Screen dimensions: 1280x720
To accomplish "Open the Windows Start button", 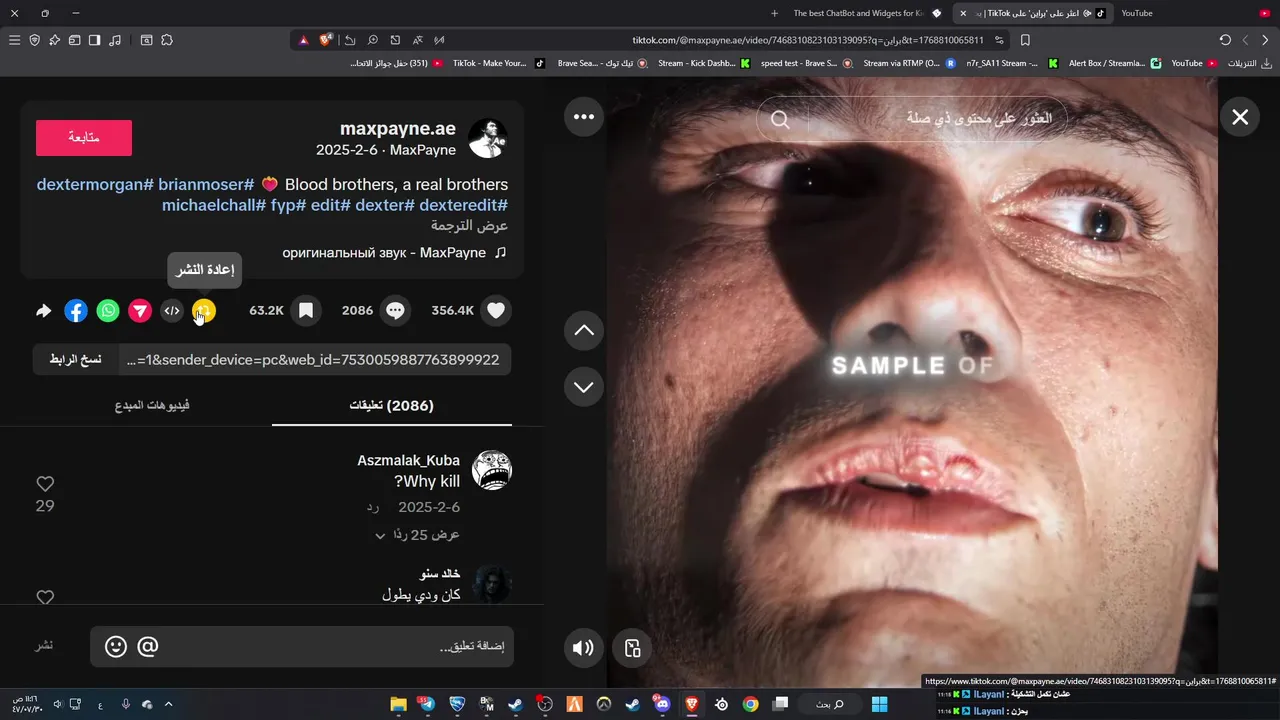I will [879, 704].
